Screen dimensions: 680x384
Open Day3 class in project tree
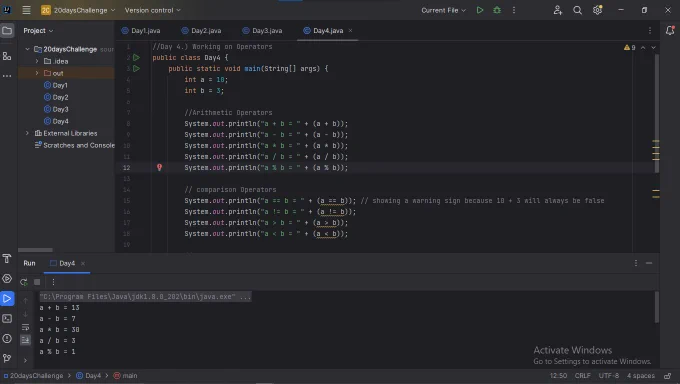56,109
